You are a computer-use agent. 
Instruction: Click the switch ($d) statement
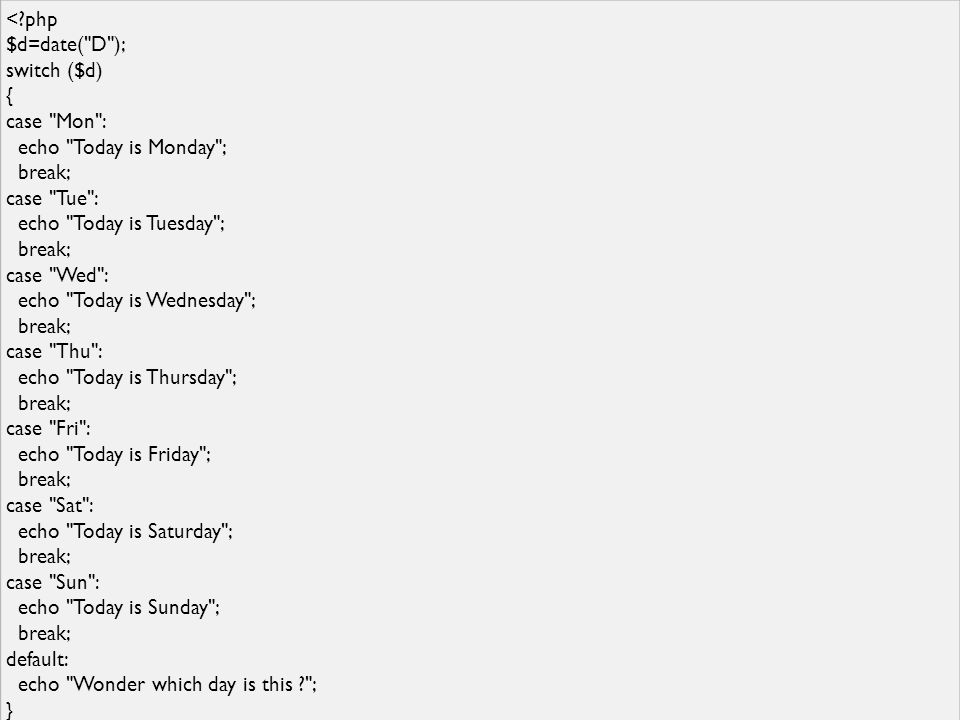click(x=54, y=70)
